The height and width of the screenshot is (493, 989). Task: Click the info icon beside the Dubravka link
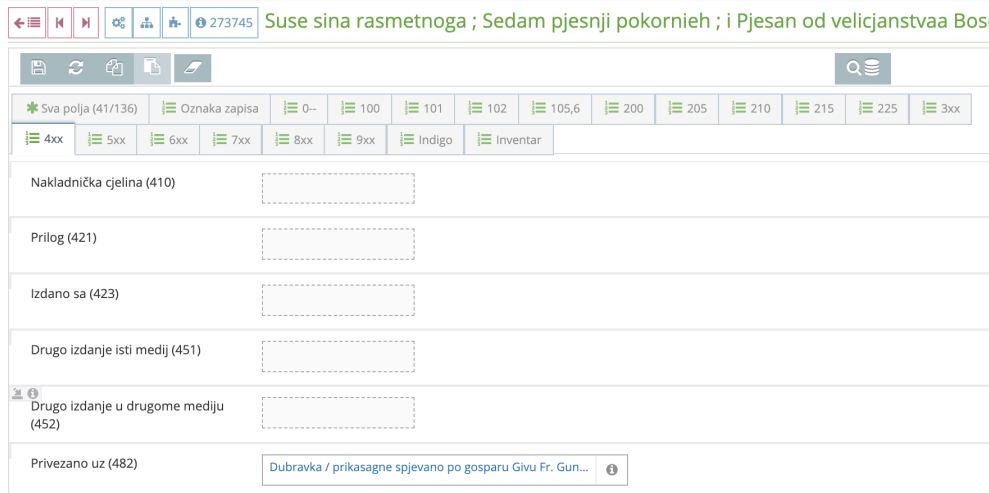612,470
